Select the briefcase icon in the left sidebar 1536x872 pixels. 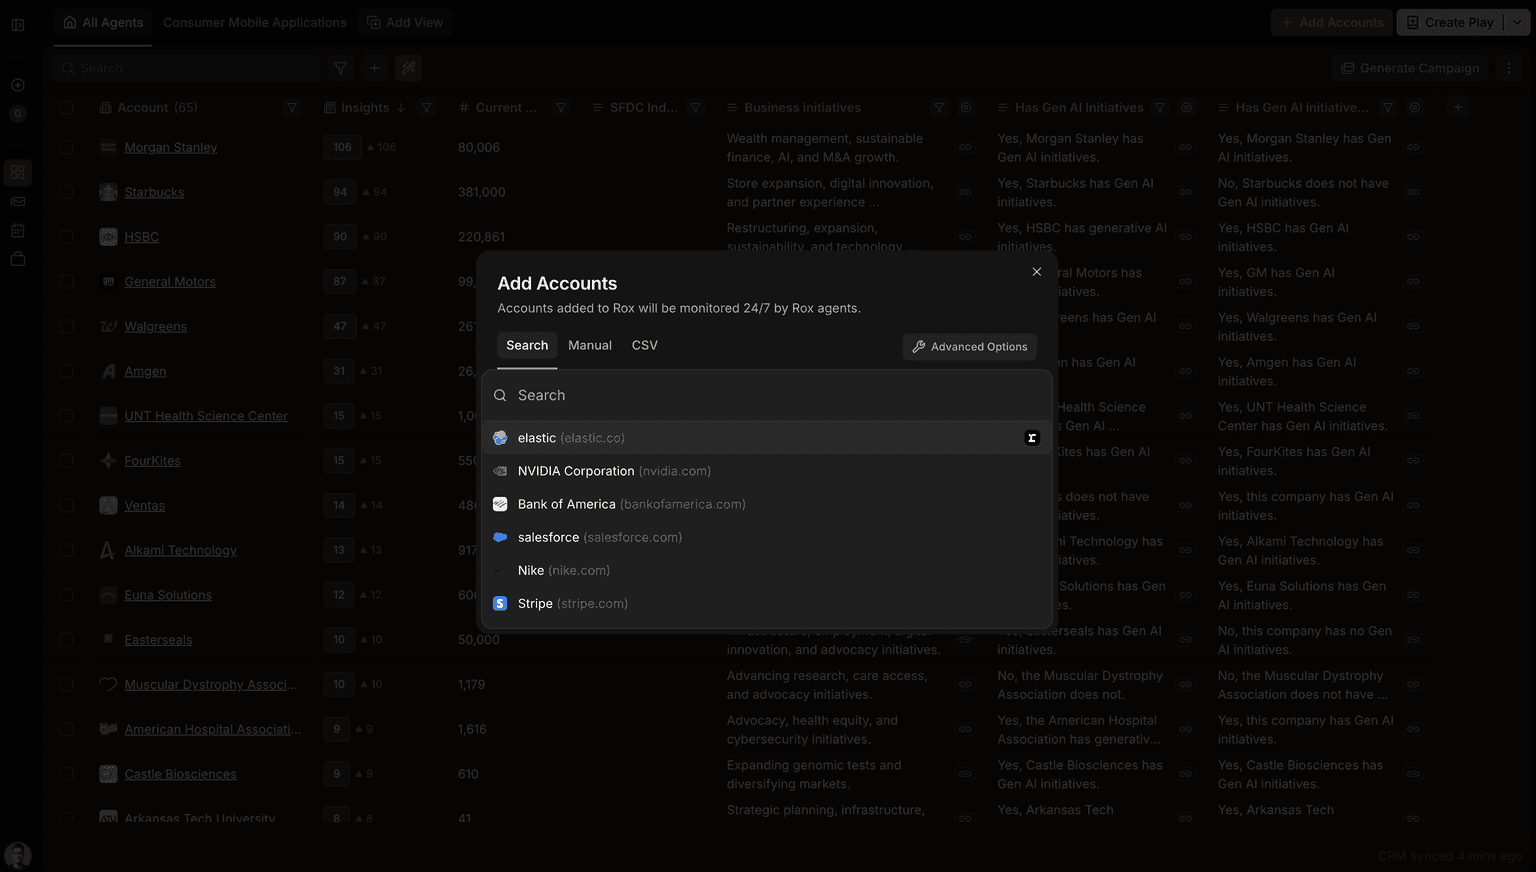pyautogui.click(x=18, y=258)
